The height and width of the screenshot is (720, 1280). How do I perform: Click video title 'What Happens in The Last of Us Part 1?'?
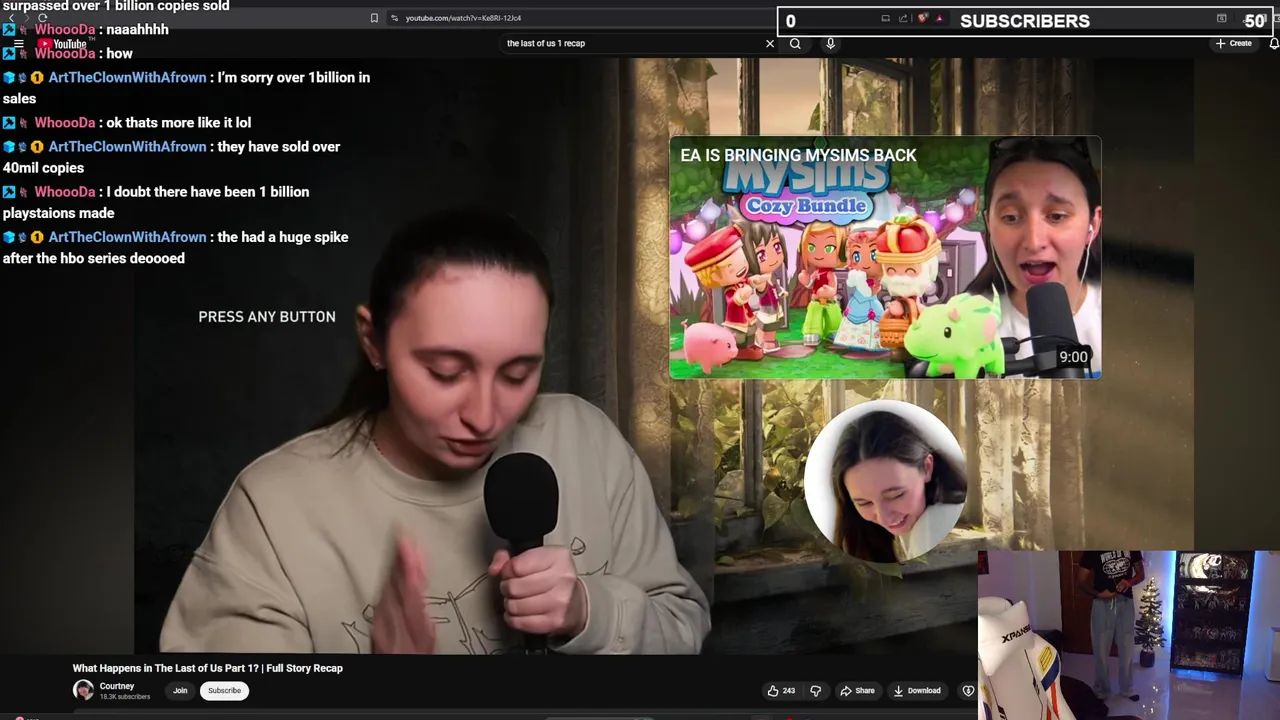click(x=207, y=668)
